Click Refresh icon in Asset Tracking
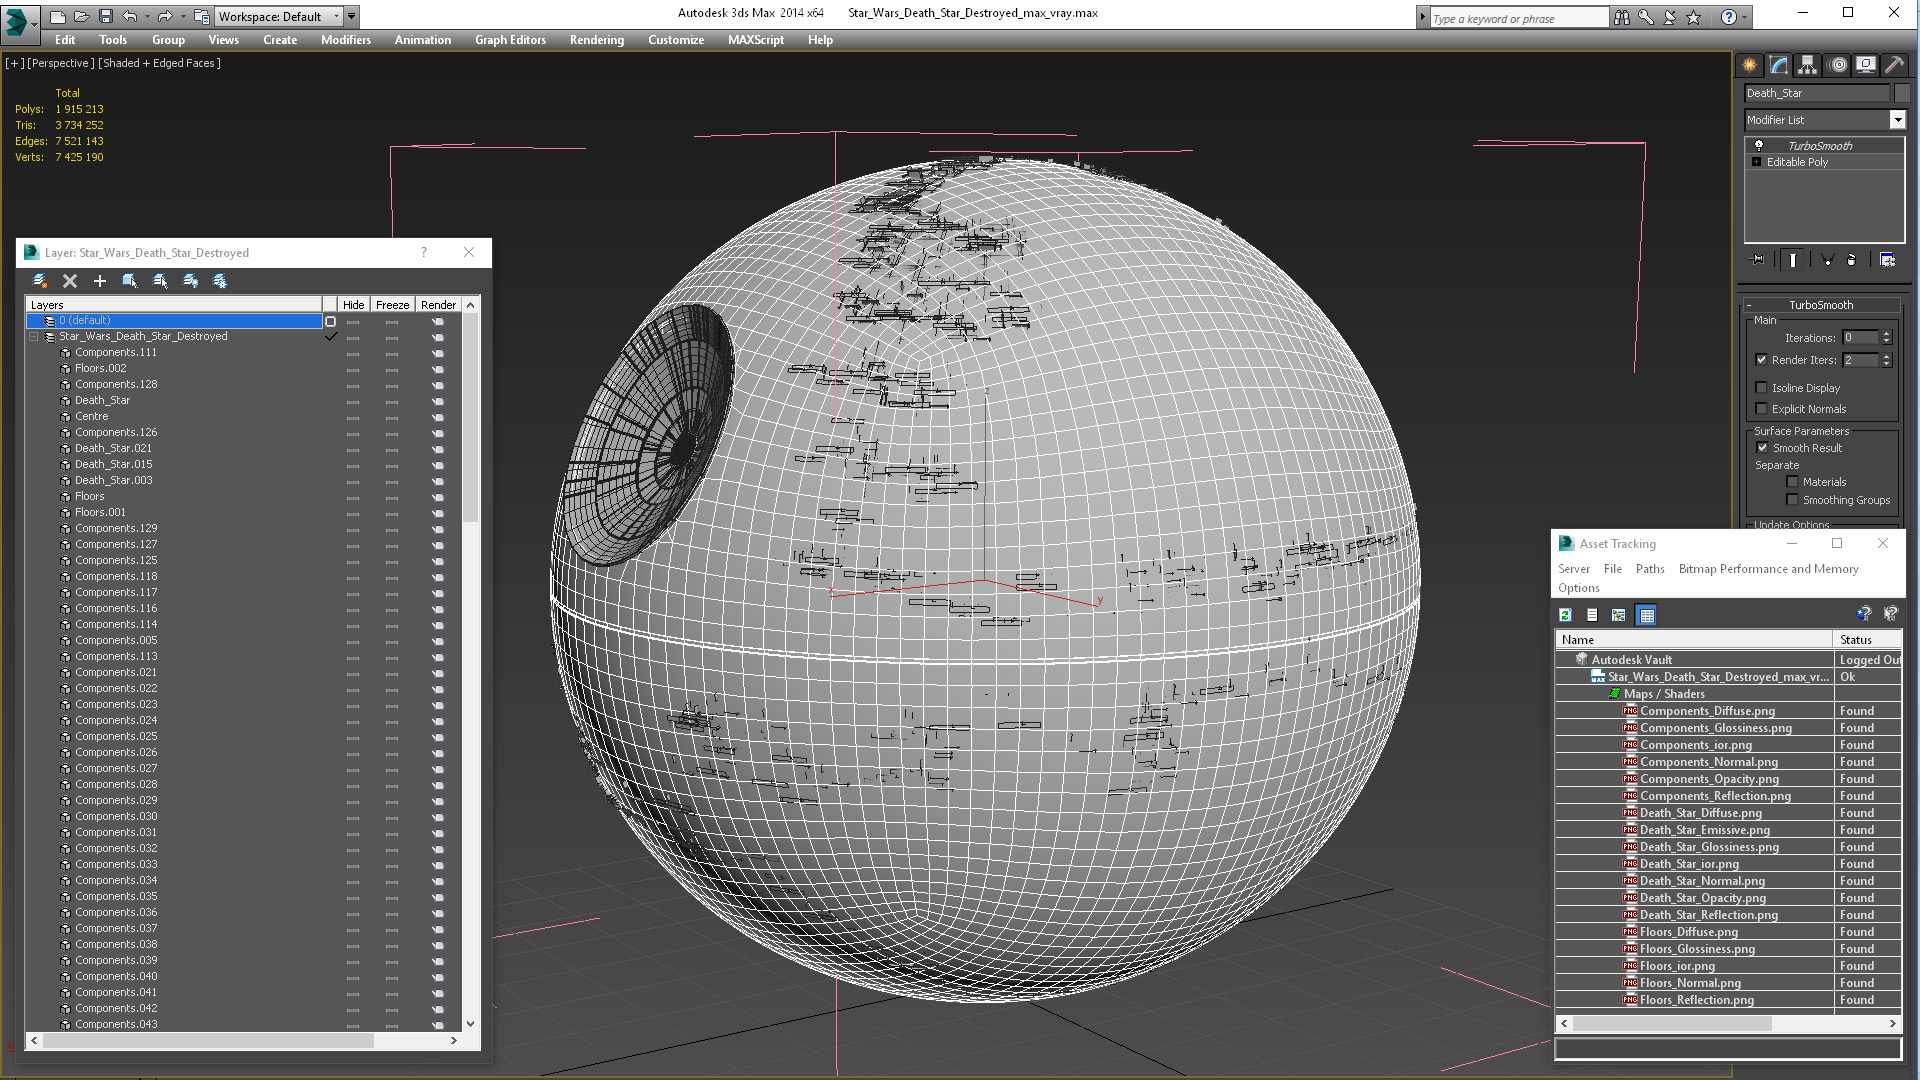Screen dimensions: 1920x1080 (1565, 615)
